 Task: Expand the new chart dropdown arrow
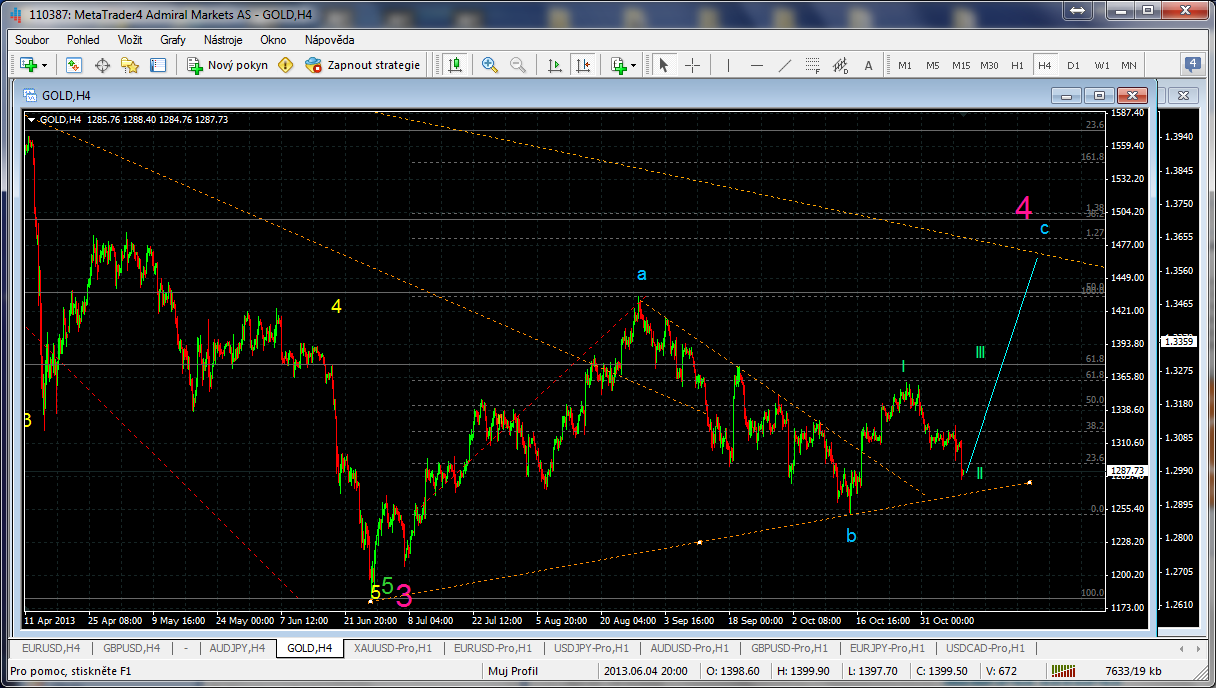(46, 65)
